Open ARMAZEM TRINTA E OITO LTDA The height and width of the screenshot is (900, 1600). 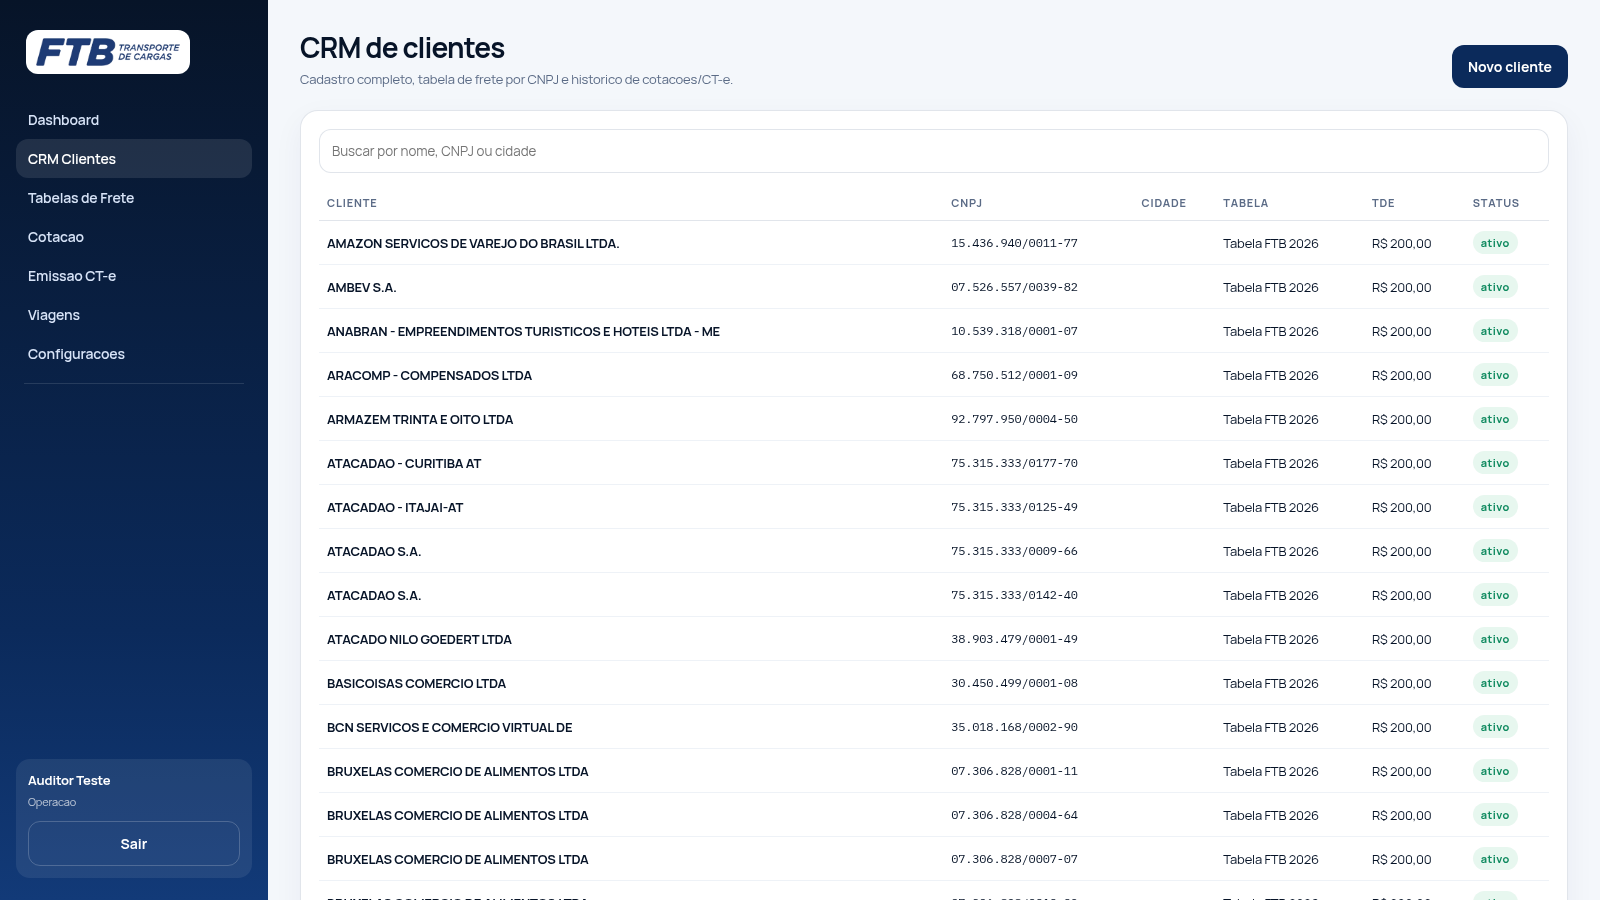click(x=934, y=419)
